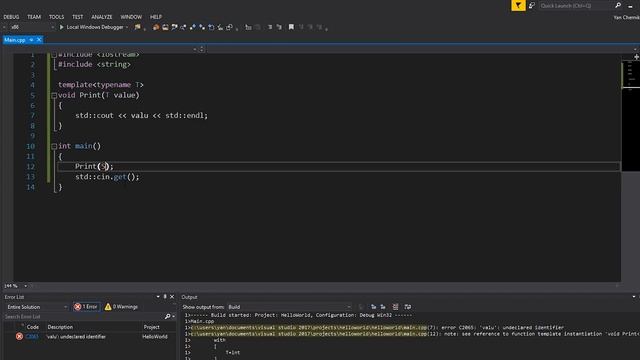640x360 pixels.
Task: Click in the Quick Launch search field
Action: click(576, 6)
